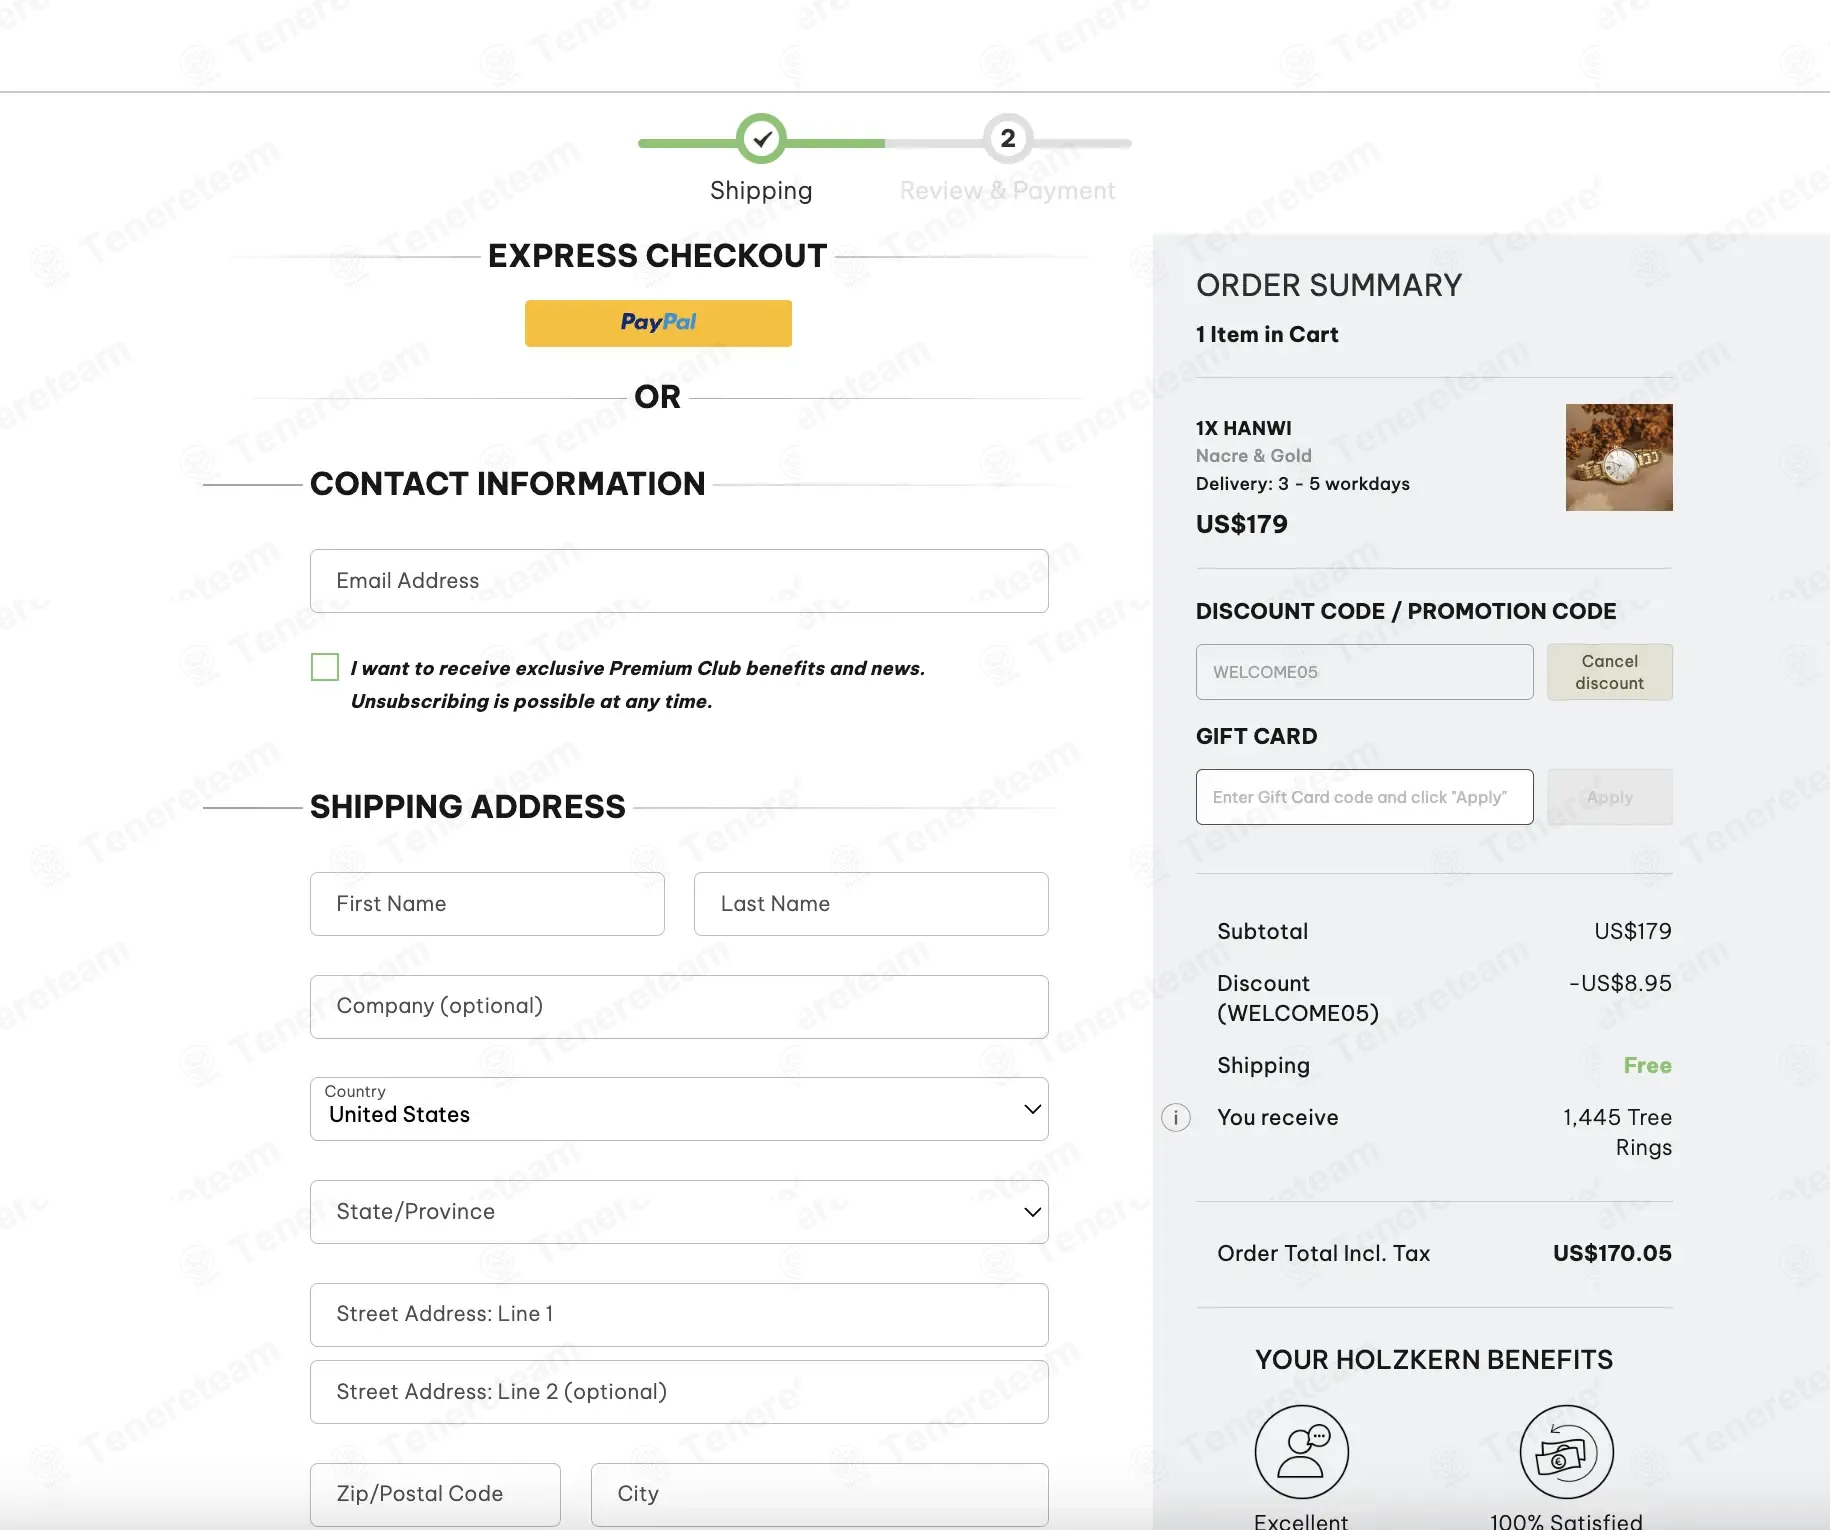Click into the First Name field
The width and height of the screenshot is (1830, 1530).
[x=487, y=904]
